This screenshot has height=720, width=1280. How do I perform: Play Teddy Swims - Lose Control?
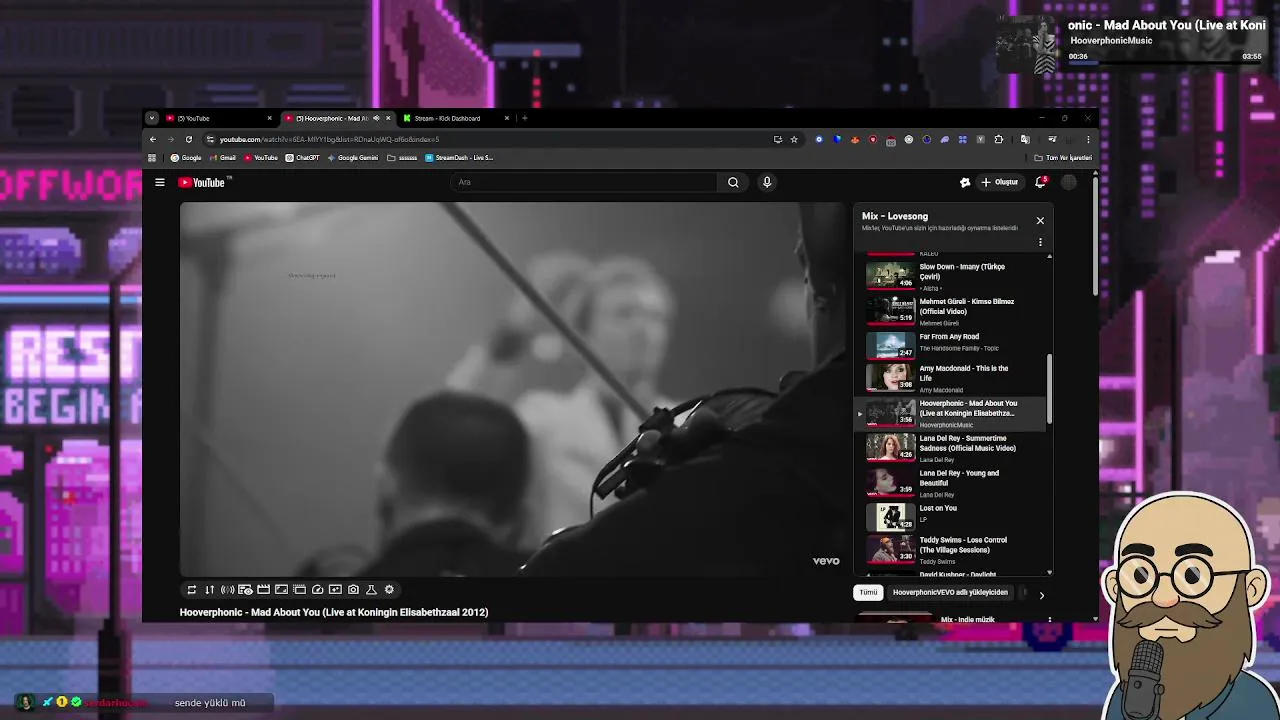pos(951,550)
